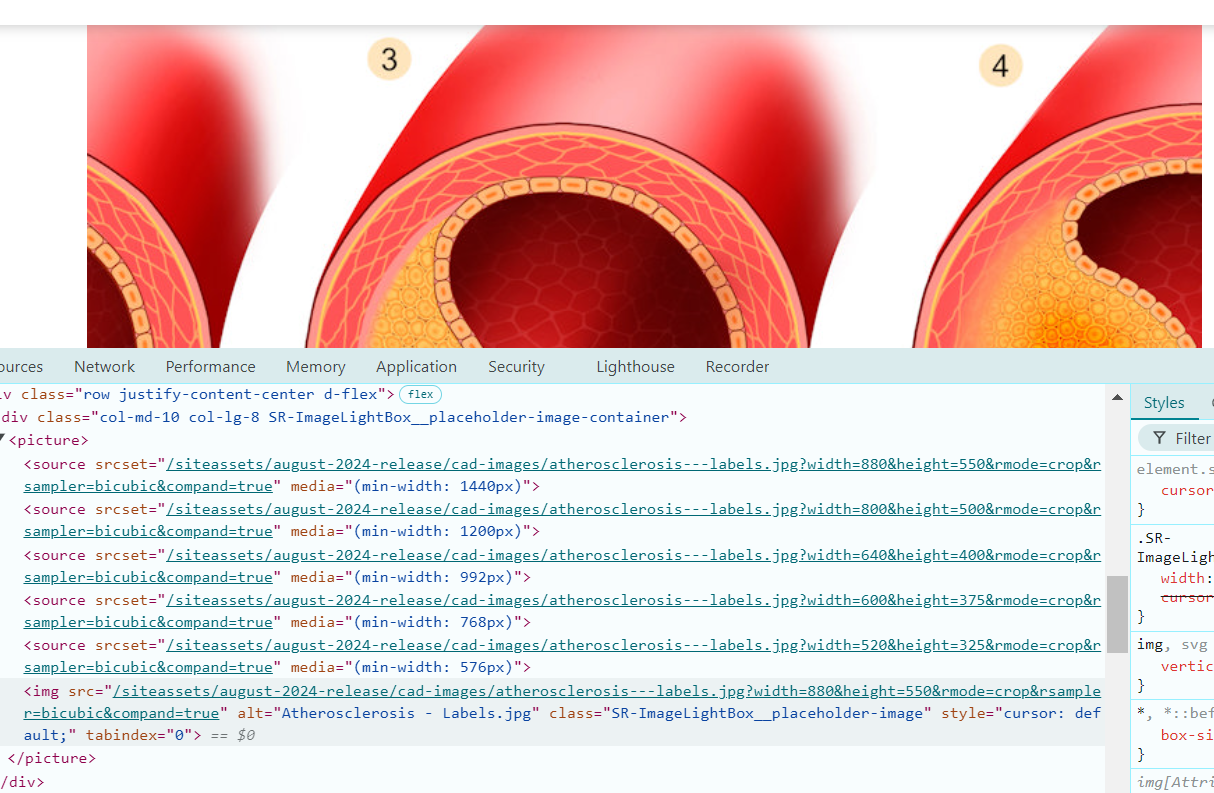
Task: Go to the Security tab
Action: 516,367
